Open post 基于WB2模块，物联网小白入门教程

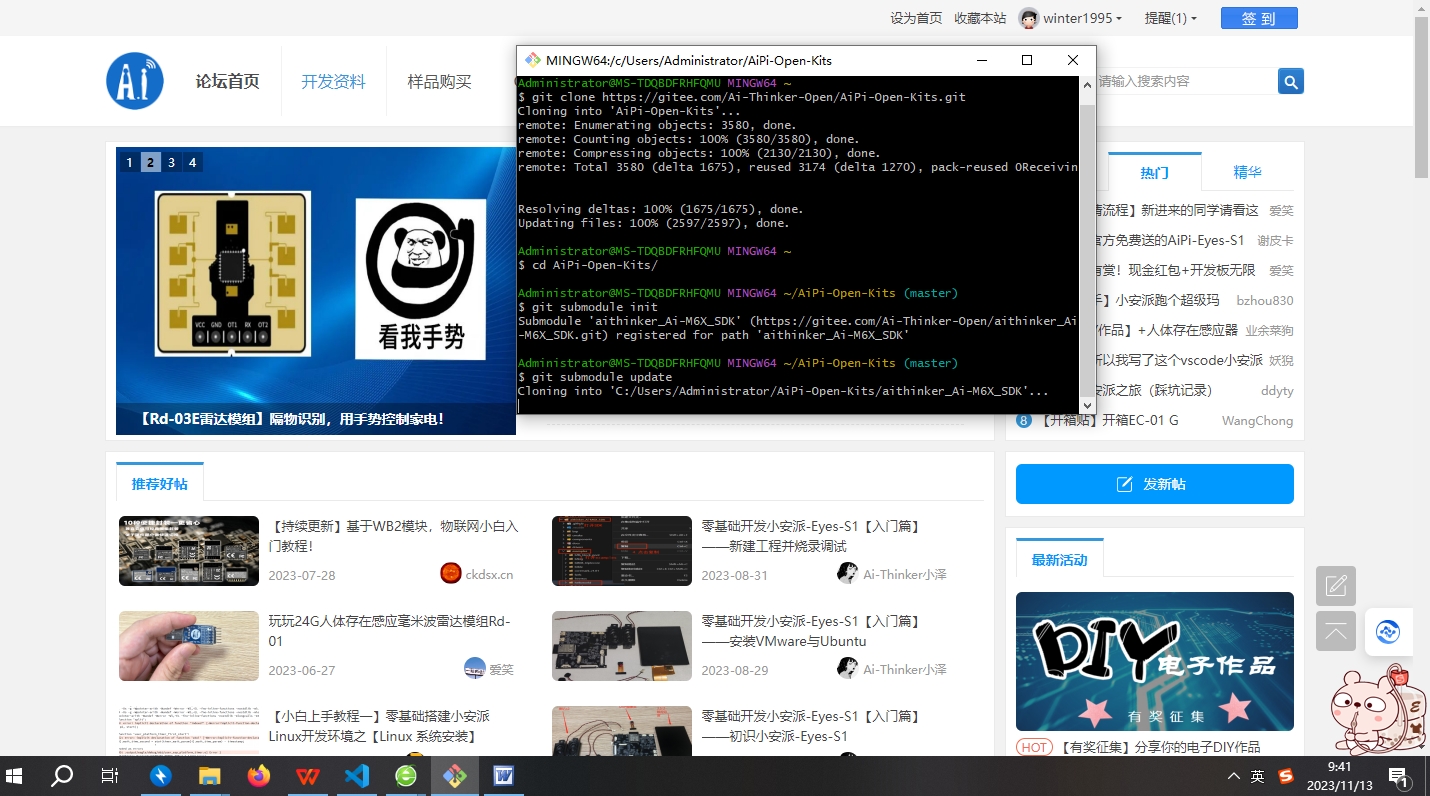pyautogui.click(x=393, y=536)
